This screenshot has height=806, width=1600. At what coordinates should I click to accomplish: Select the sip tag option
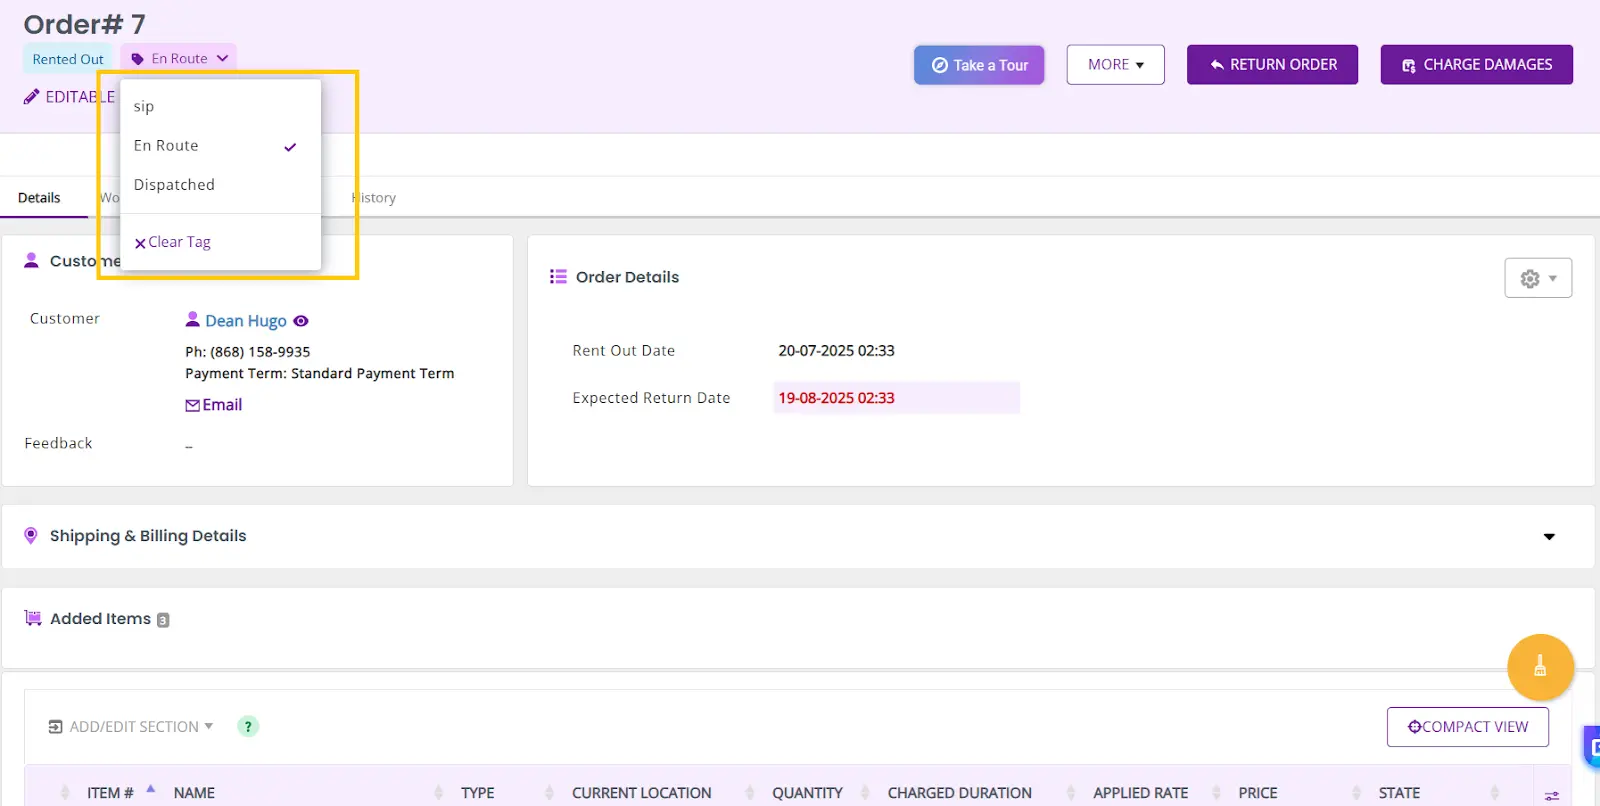[x=144, y=106]
